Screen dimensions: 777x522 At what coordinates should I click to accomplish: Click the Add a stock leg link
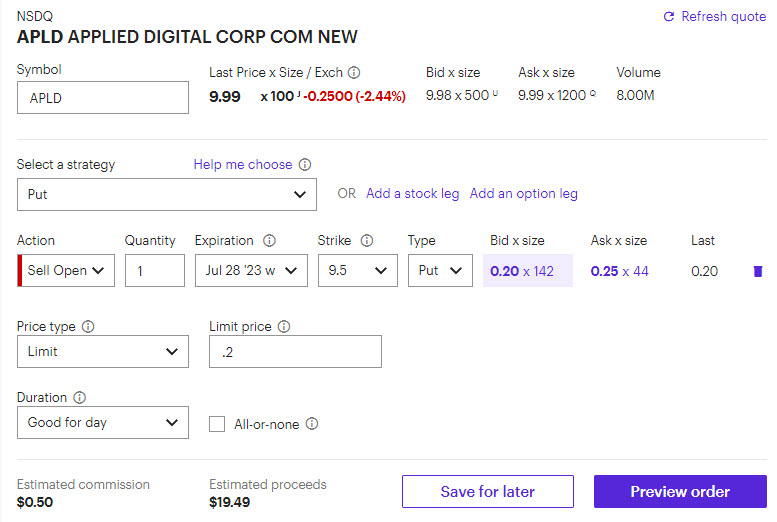click(x=412, y=194)
